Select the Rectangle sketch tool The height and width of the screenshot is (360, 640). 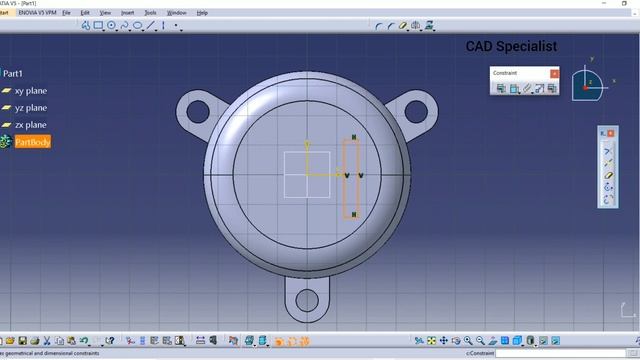click(x=98, y=26)
